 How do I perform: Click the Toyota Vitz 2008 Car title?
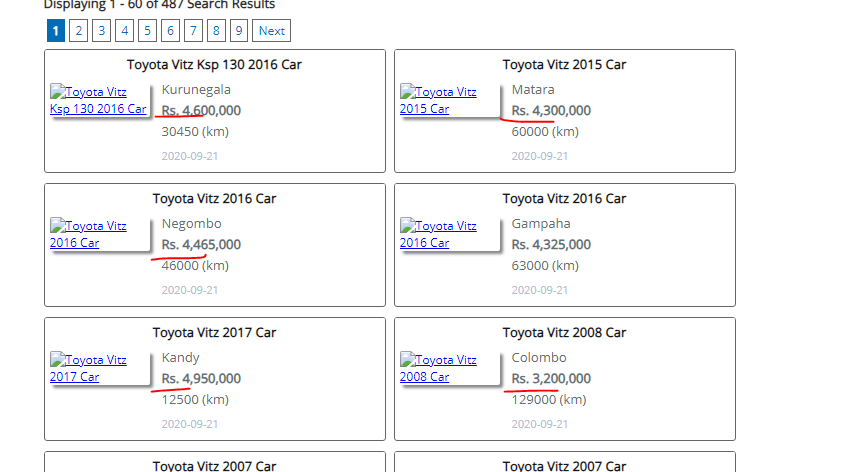564,333
